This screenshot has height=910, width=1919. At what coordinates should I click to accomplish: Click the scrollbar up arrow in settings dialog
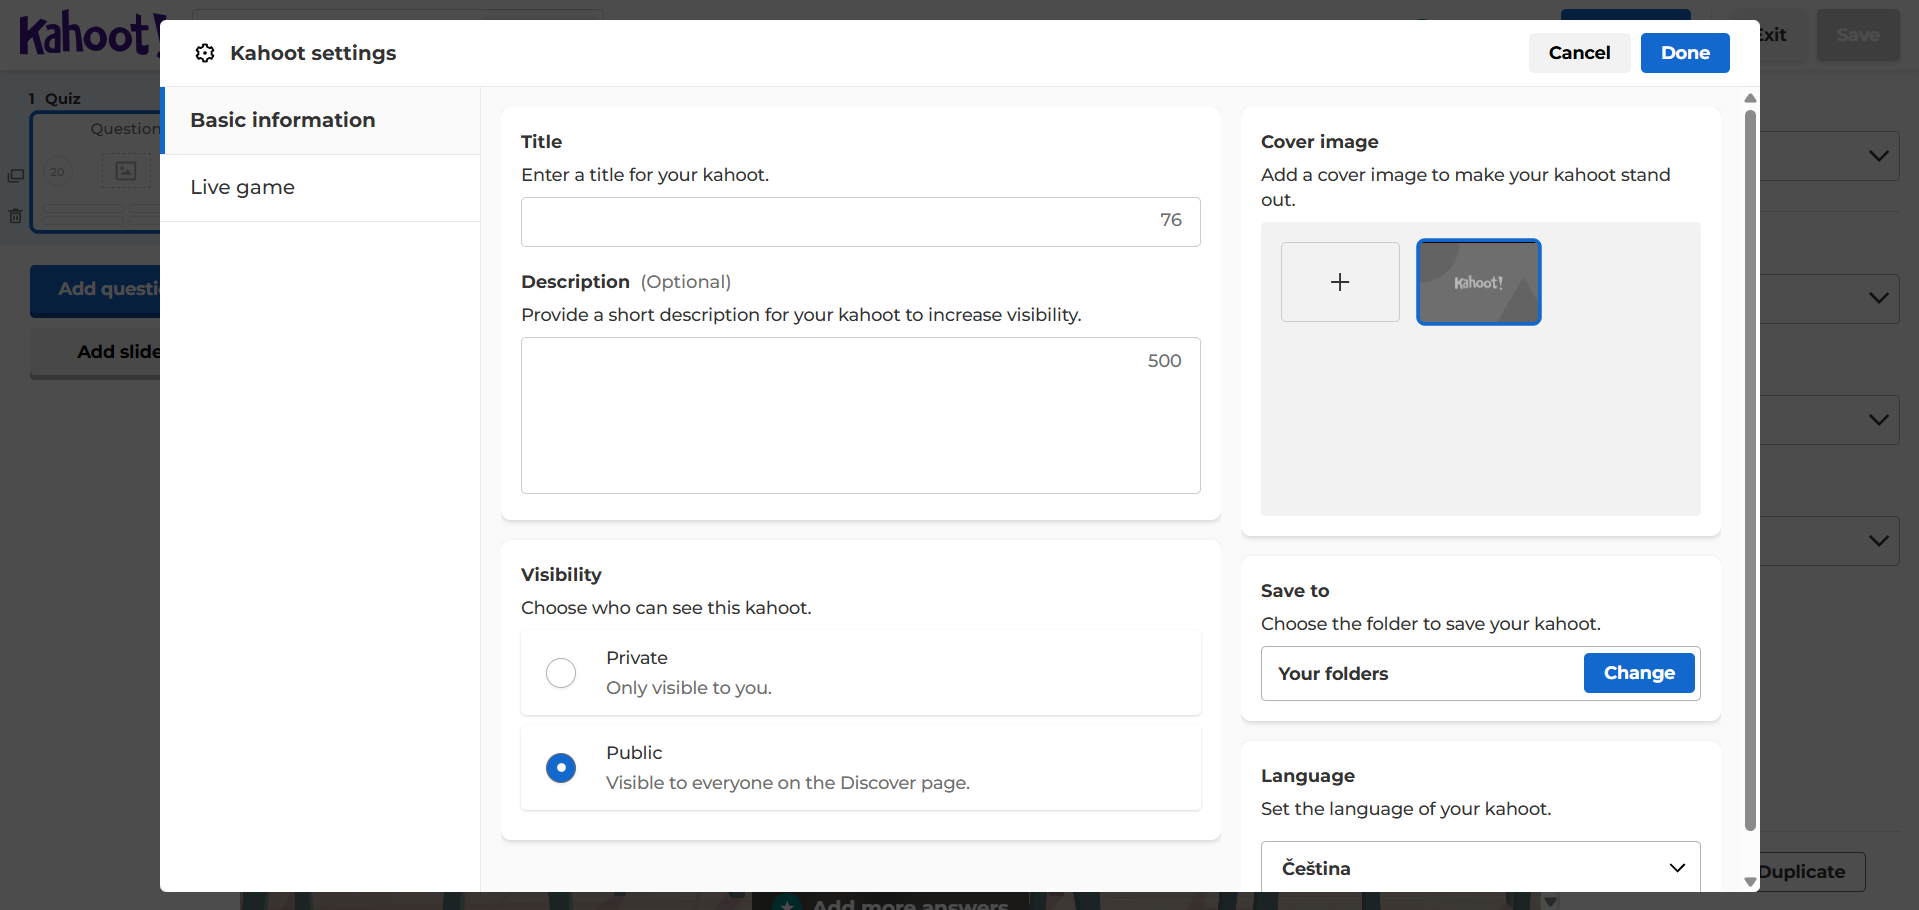coord(1750,98)
